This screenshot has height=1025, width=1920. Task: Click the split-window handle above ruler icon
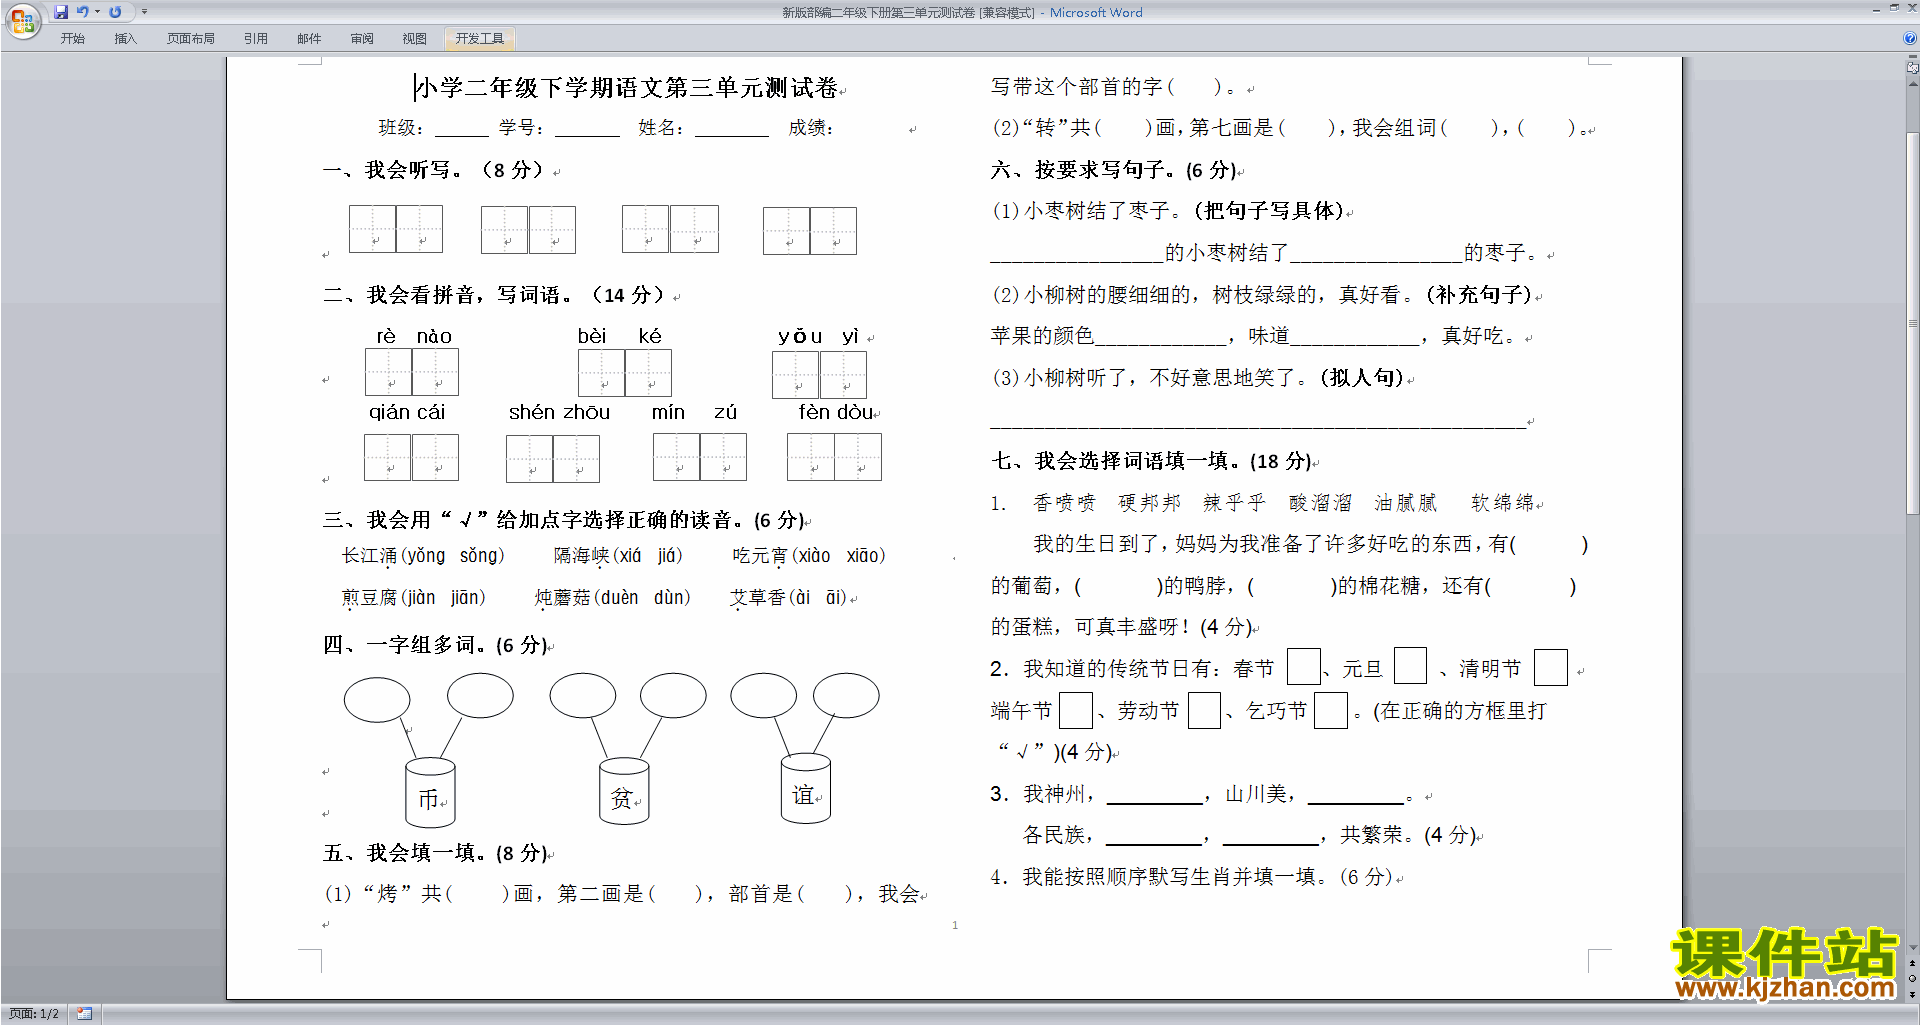[x=1913, y=58]
